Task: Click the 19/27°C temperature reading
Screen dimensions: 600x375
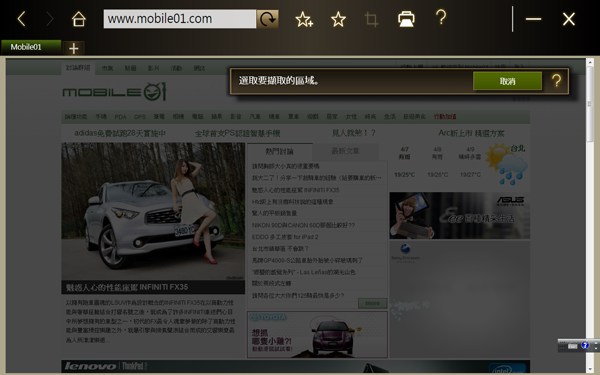Action: [470, 174]
